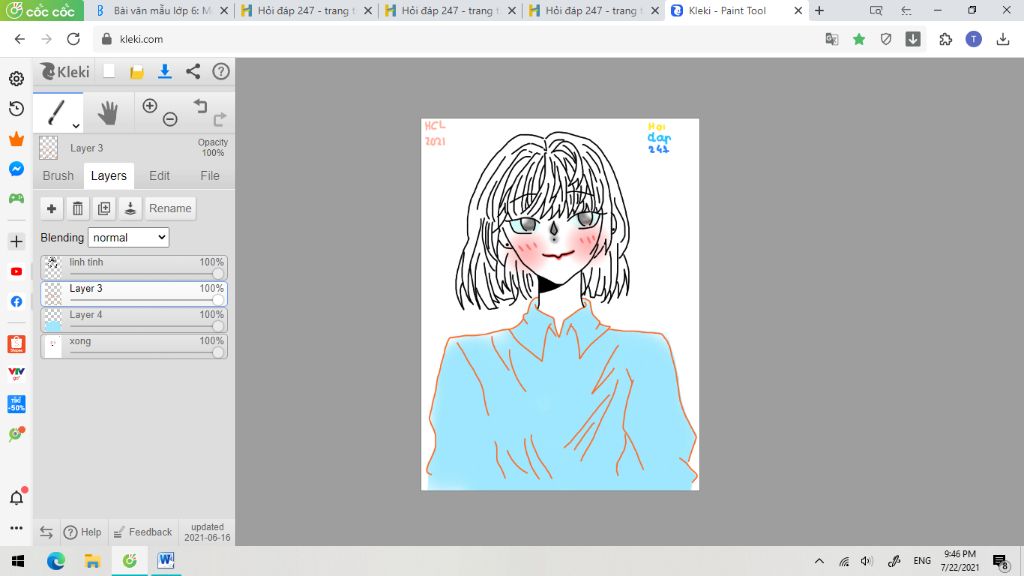Open YouTube from the sidebar

pyautogui.click(x=16, y=272)
